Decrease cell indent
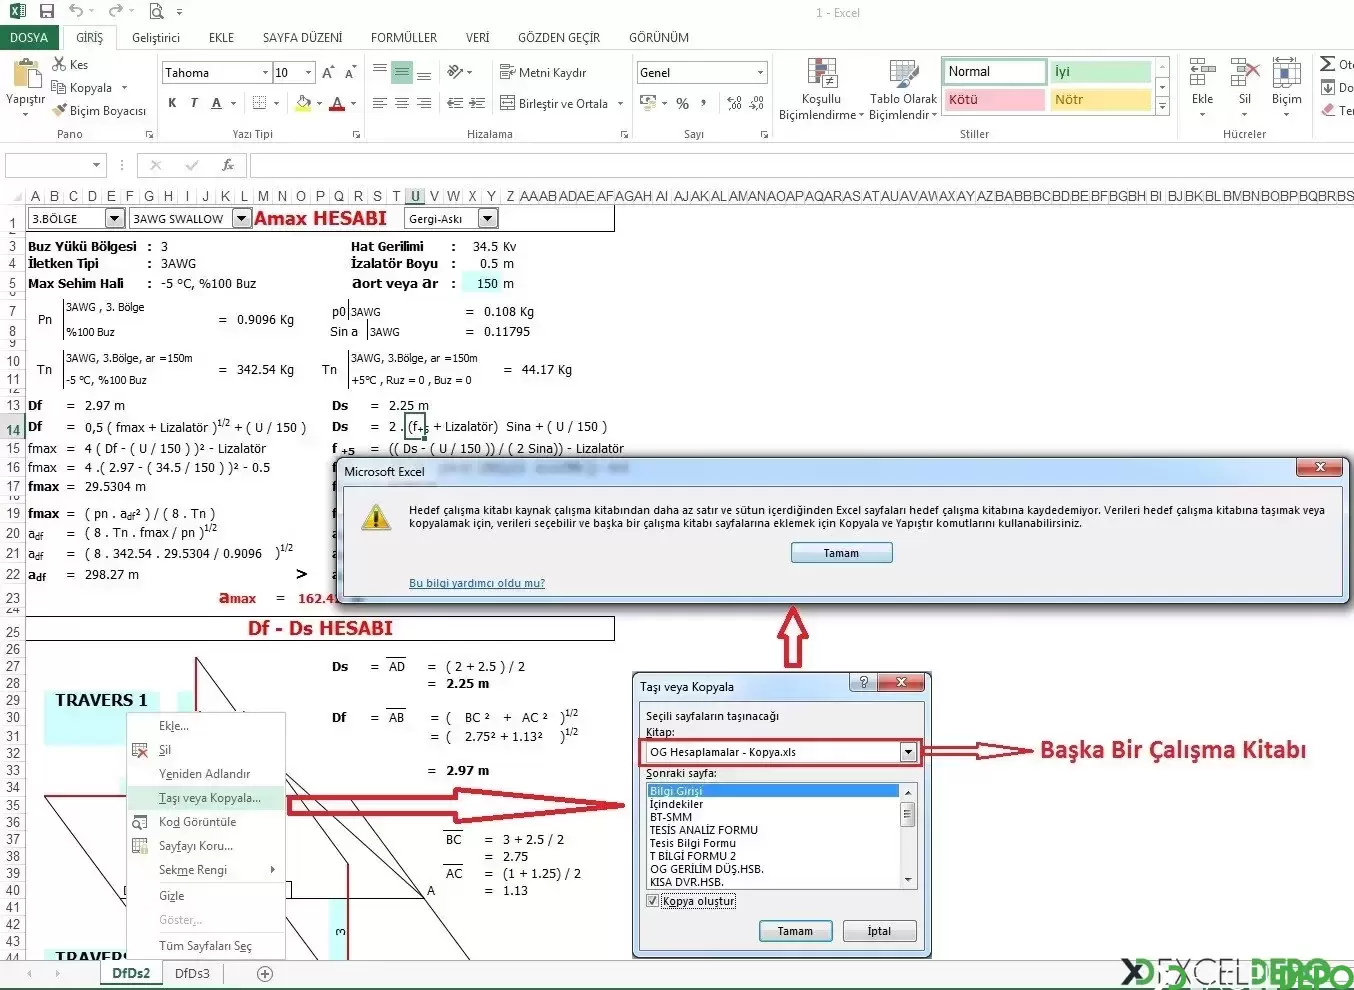Viewport: 1354px width, 990px height. (455, 103)
